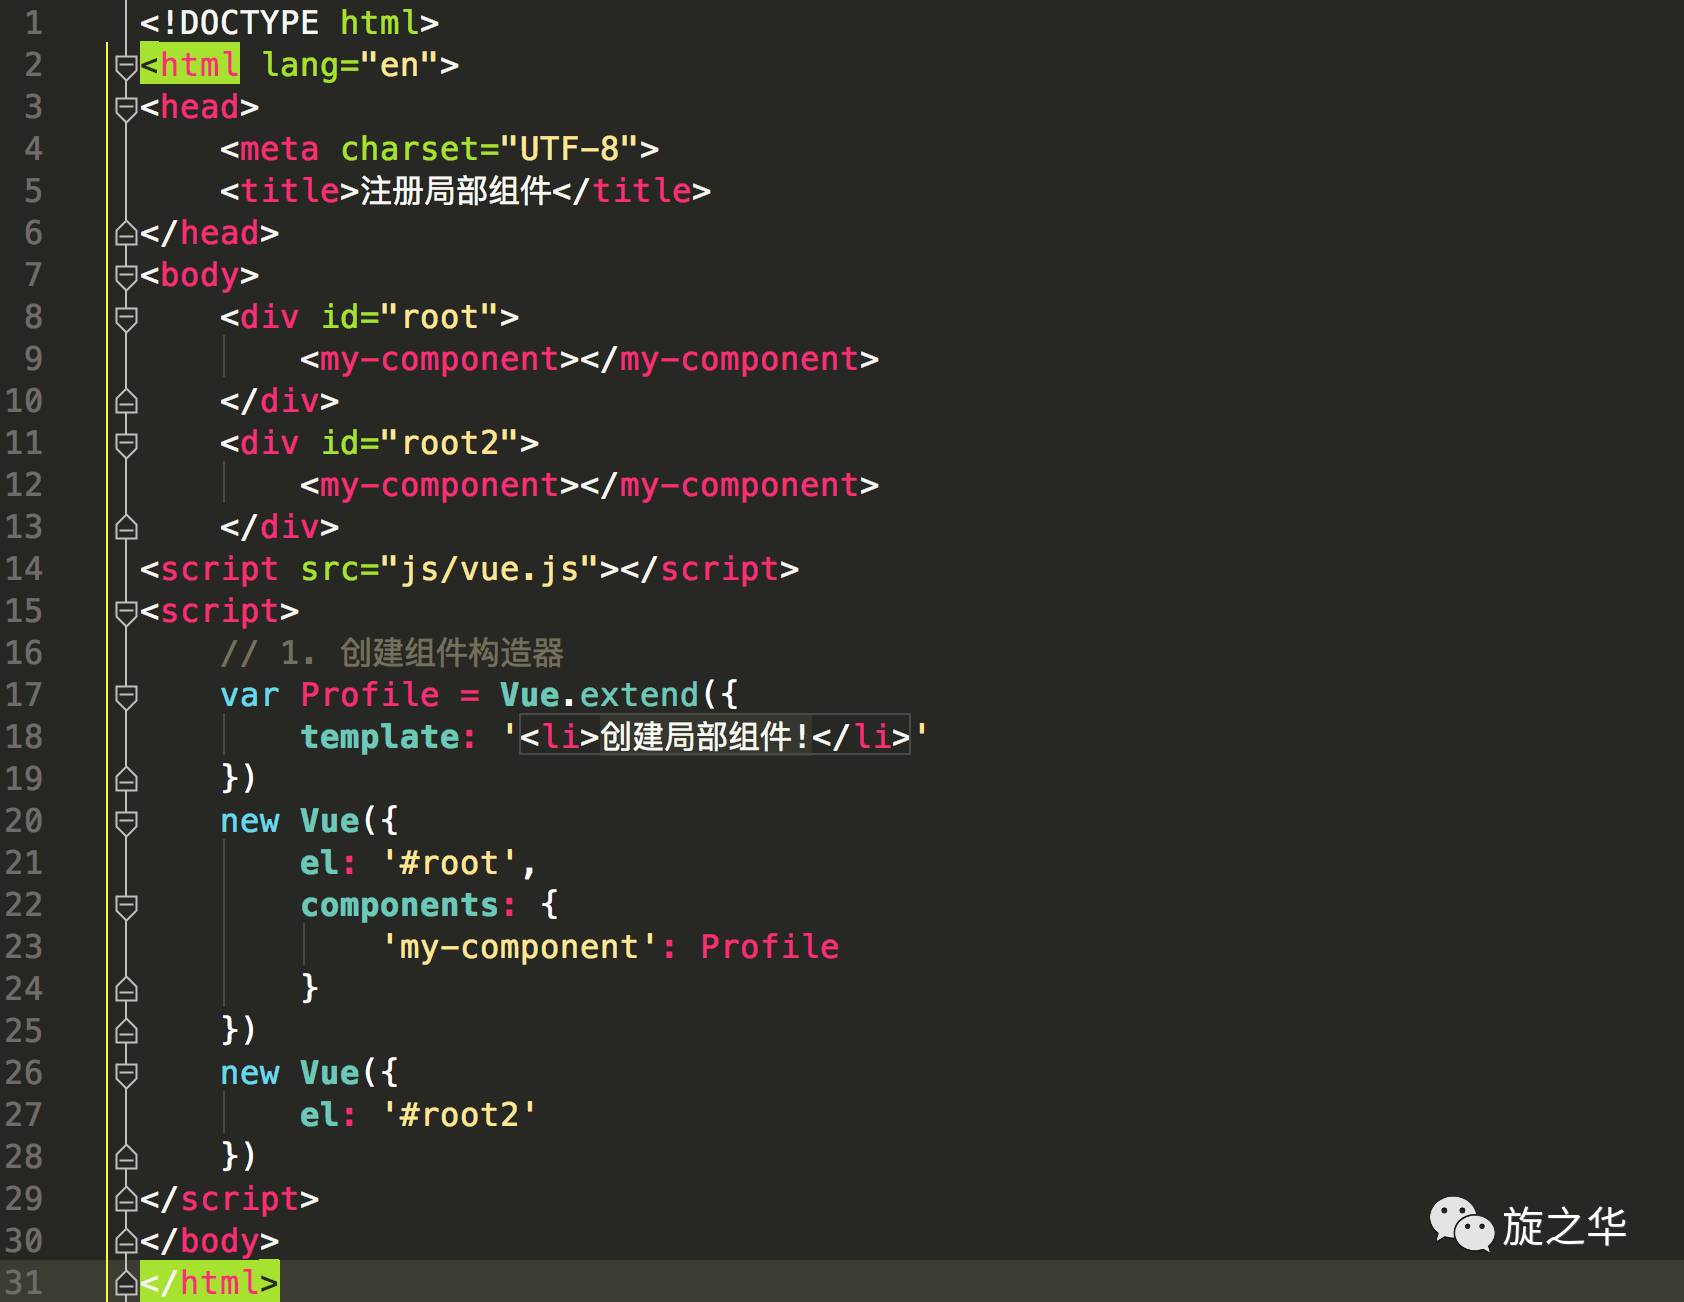Screen dimensions: 1684x1302
Task: Click the title text 注册局部组件
Action: (x=456, y=191)
